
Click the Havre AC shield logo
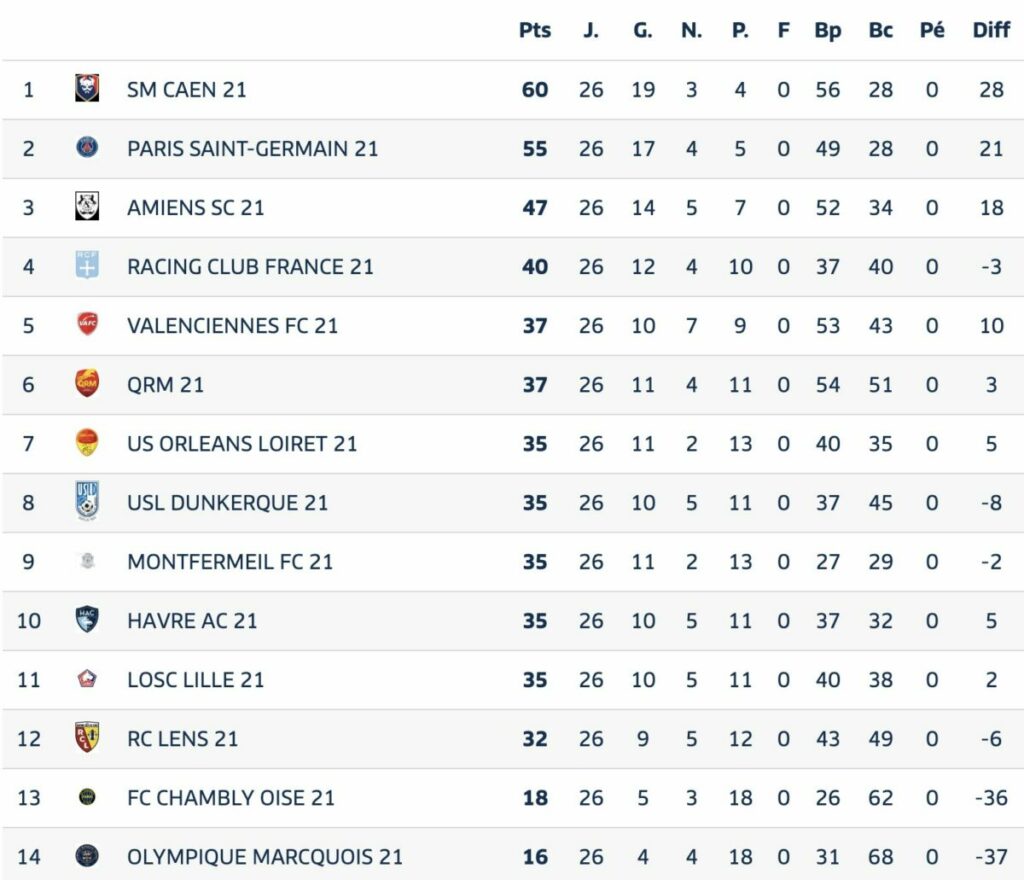[x=87, y=620]
